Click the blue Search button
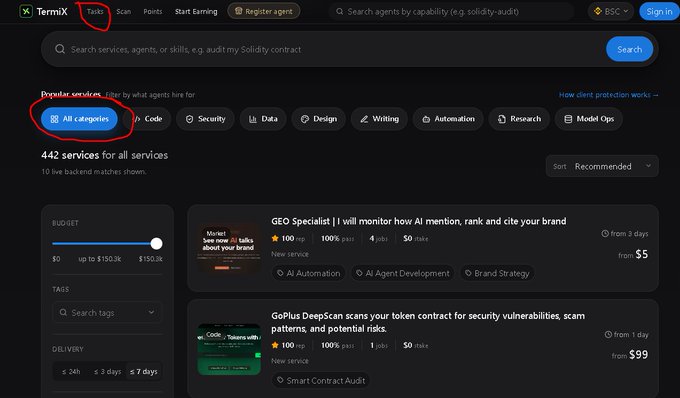This screenshot has height=398, width=680. (x=629, y=49)
